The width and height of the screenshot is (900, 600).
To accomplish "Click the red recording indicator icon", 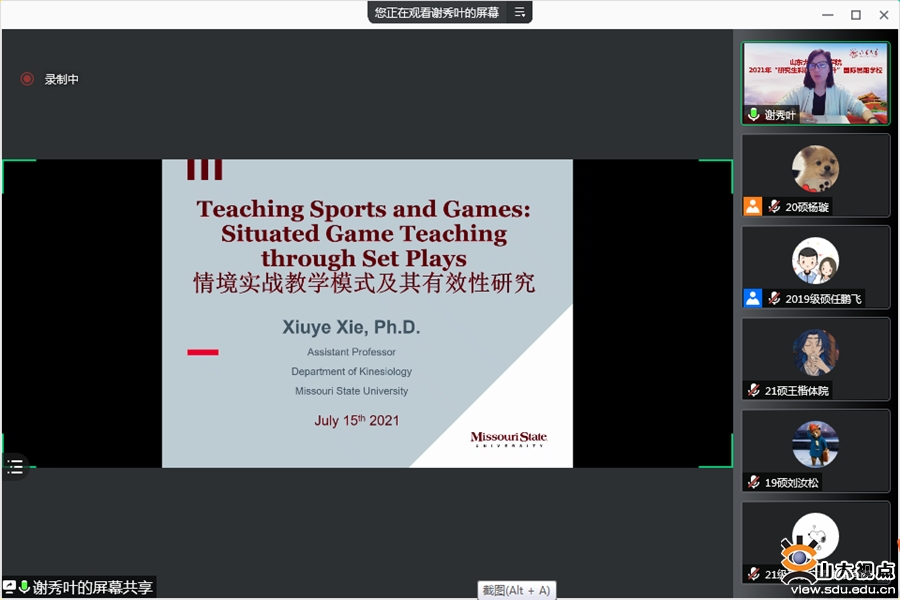I will coord(27,79).
